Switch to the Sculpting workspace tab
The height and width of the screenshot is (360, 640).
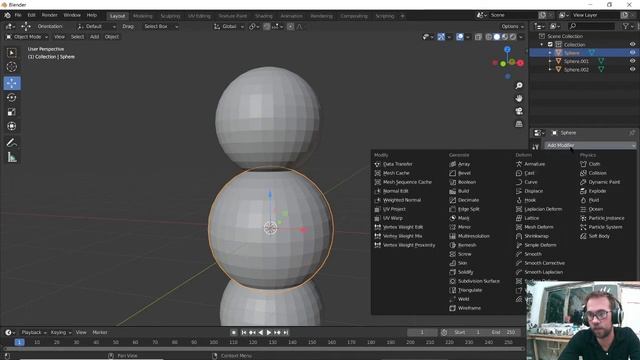tap(170, 16)
